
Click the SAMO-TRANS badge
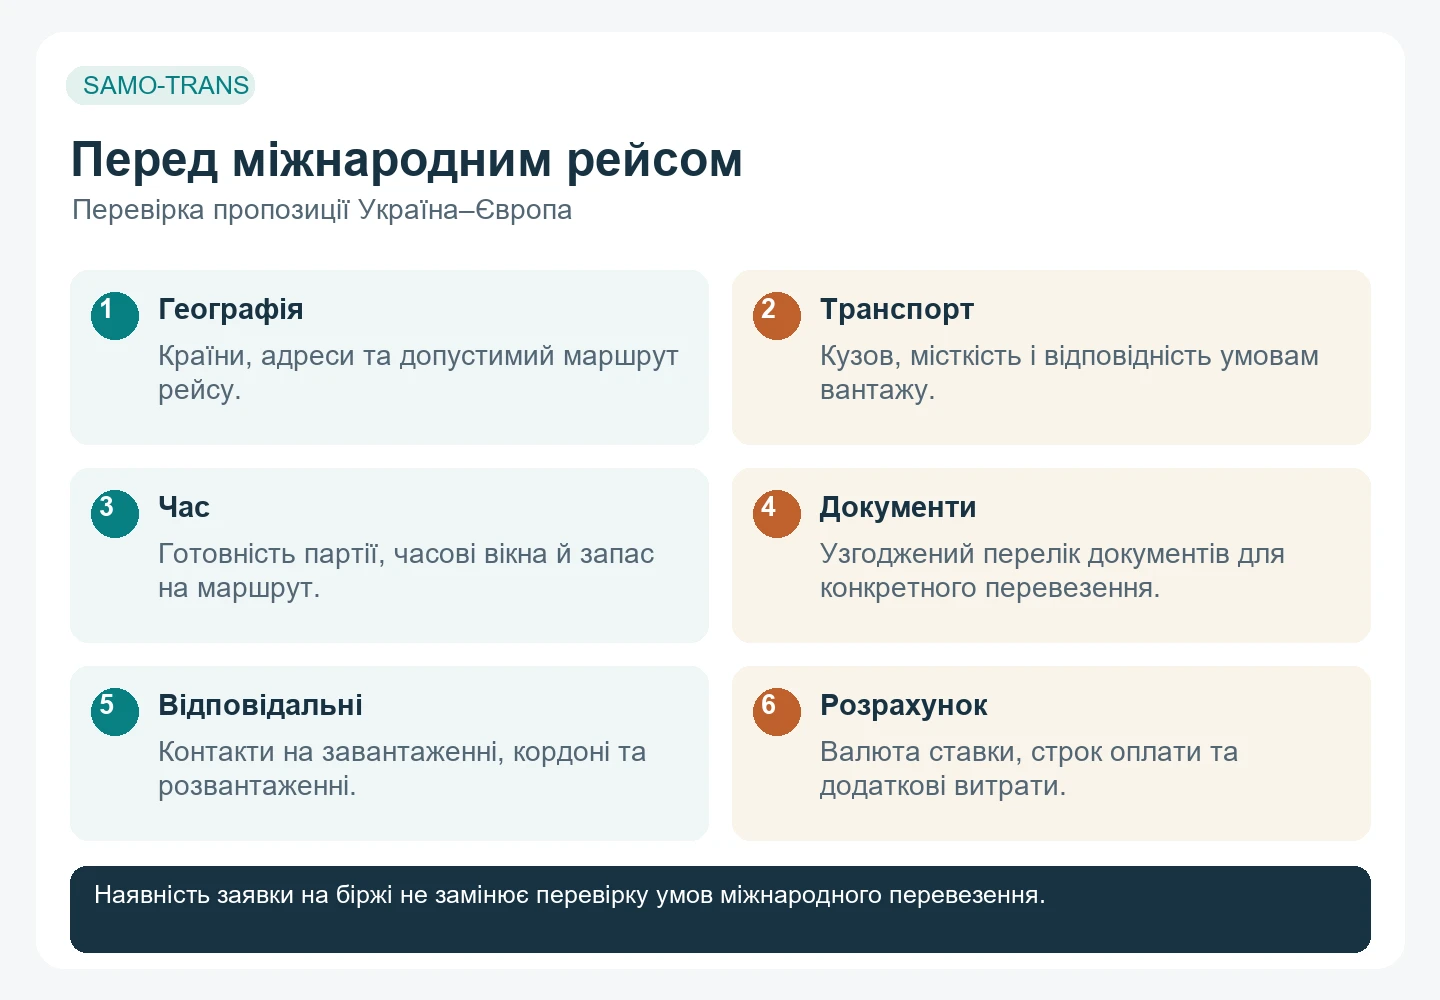point(161,86)
